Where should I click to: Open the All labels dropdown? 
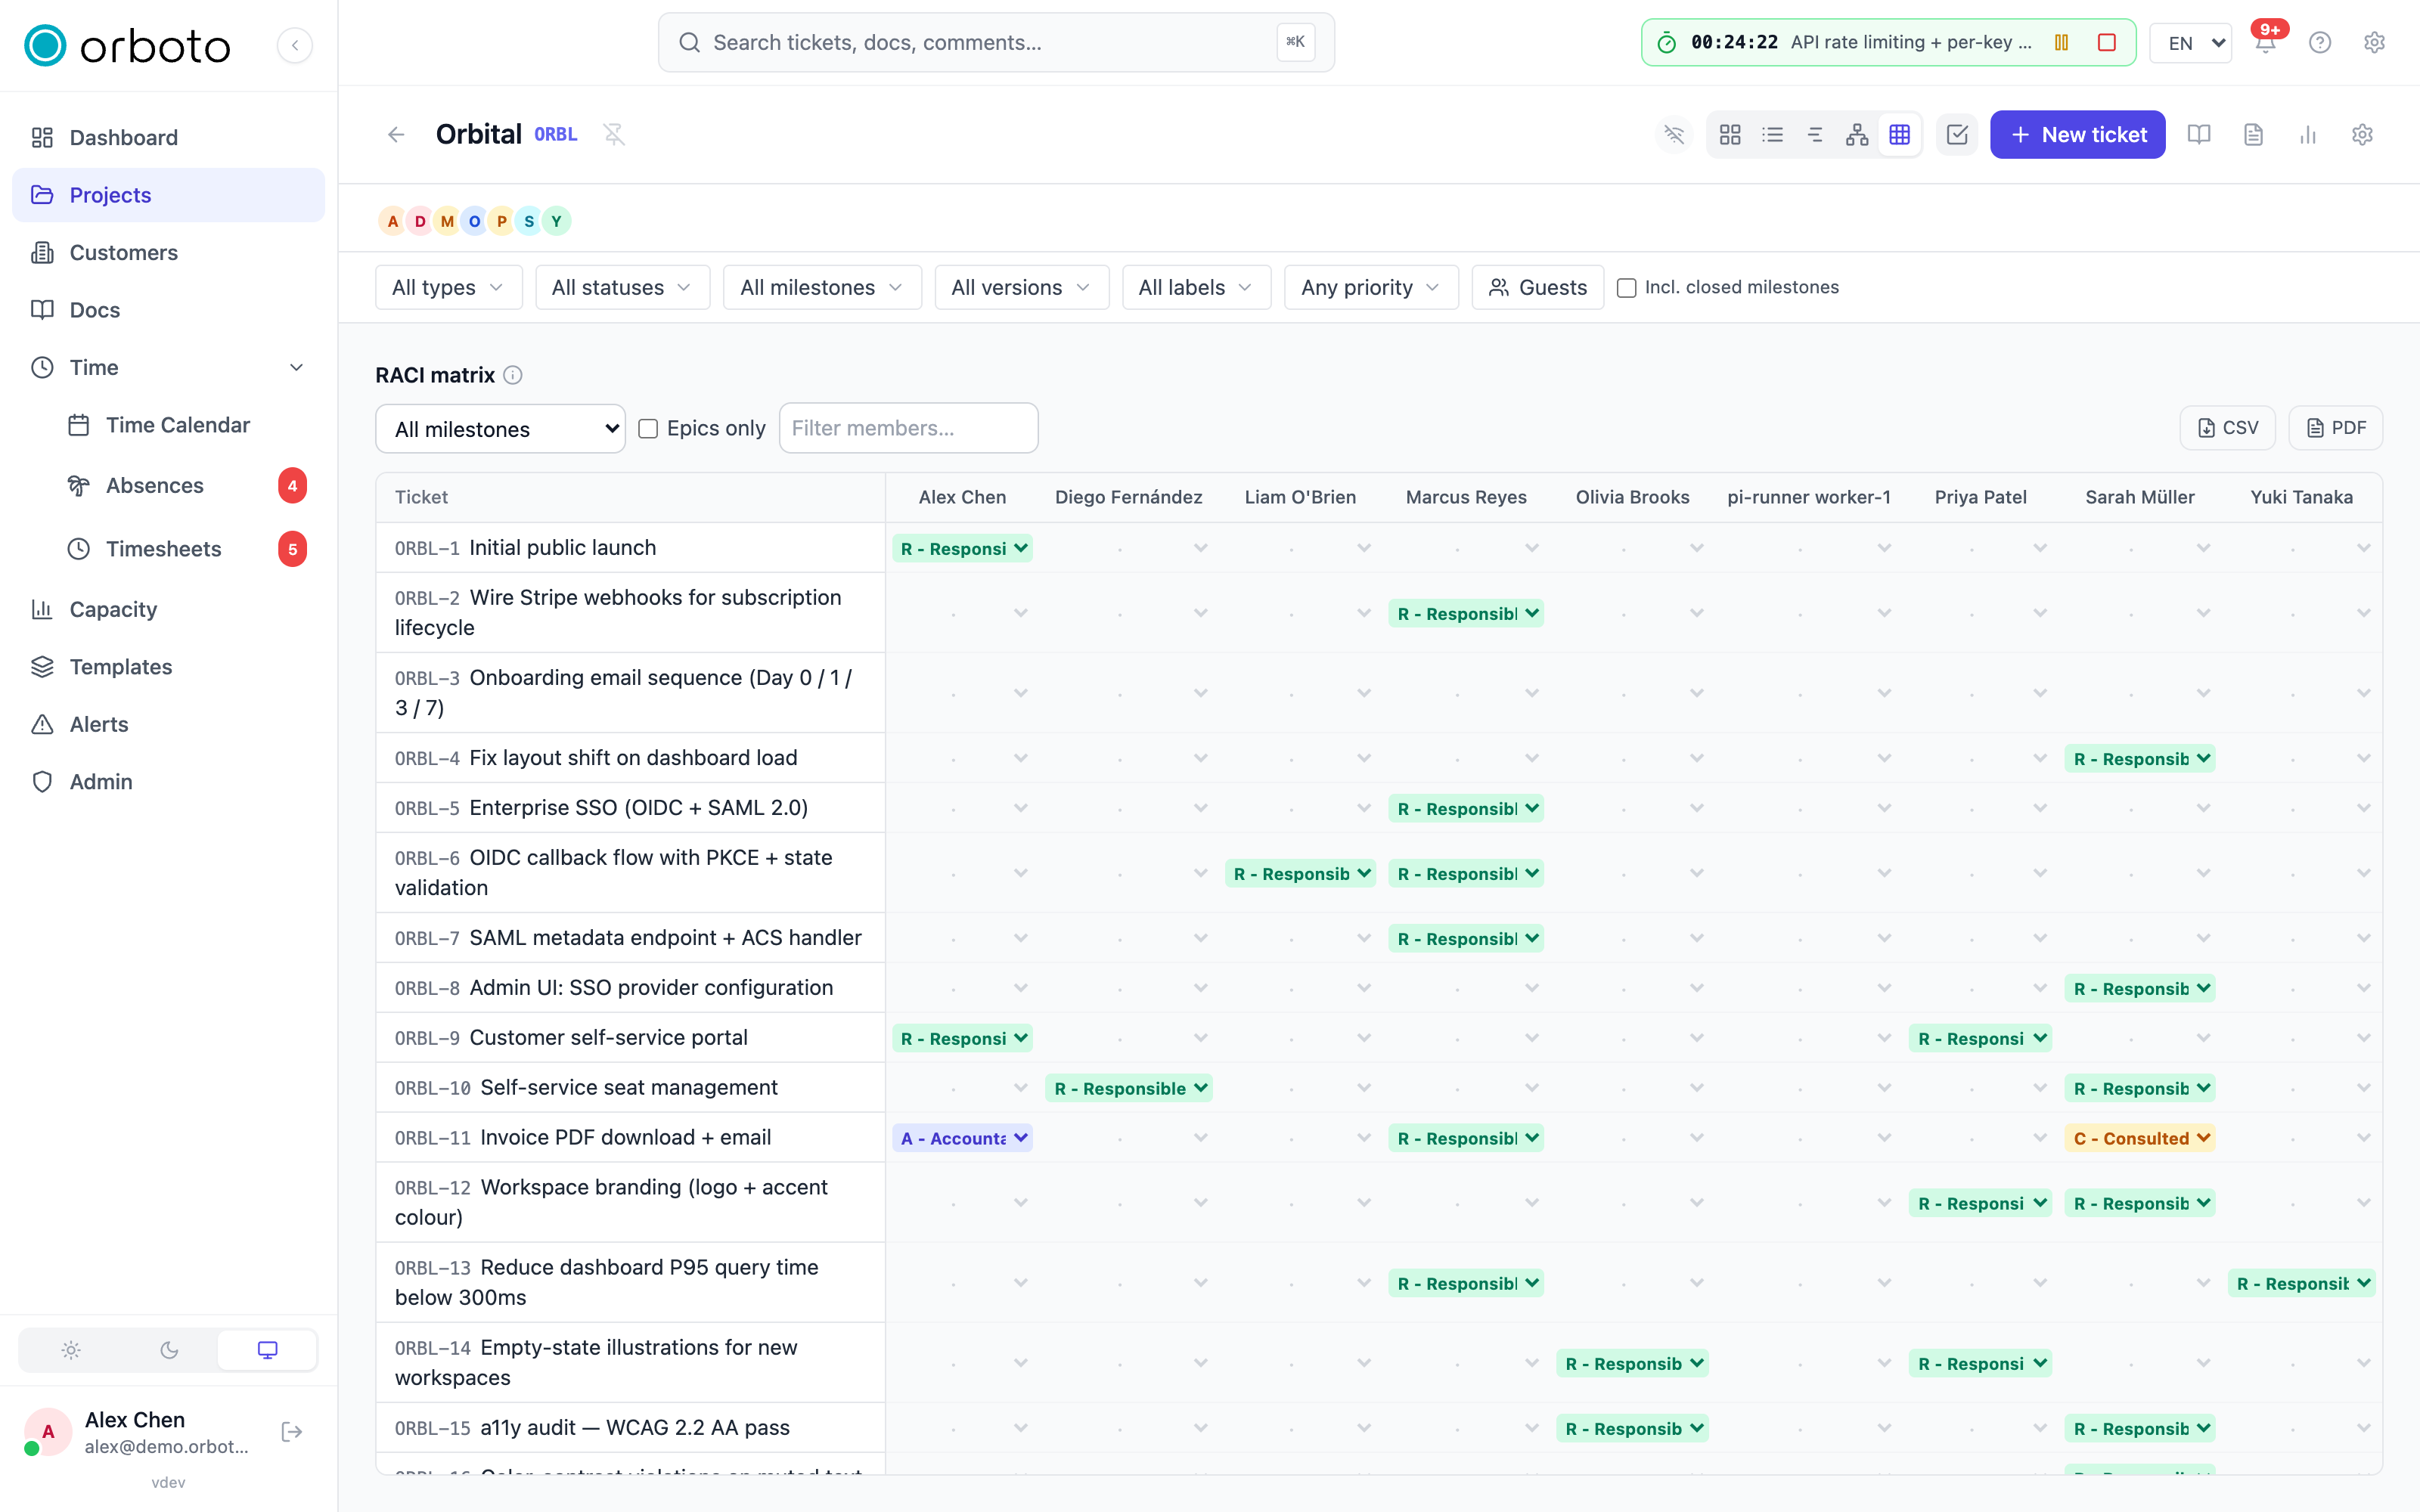click(1196, 287)
